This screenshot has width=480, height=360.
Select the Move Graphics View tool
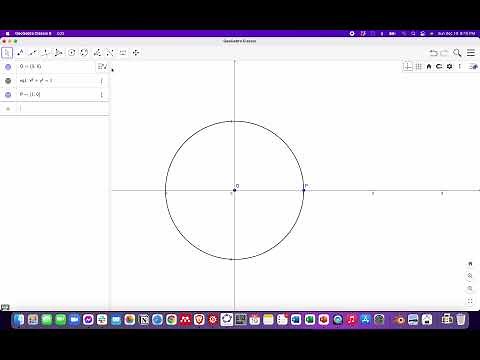(136, 53)
